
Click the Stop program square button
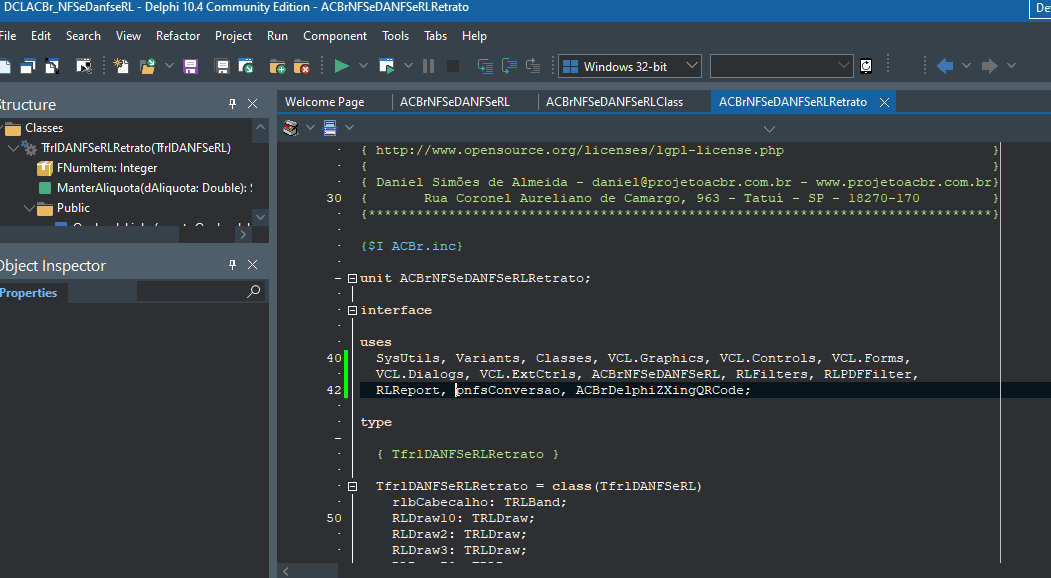(x=453, y=66)
